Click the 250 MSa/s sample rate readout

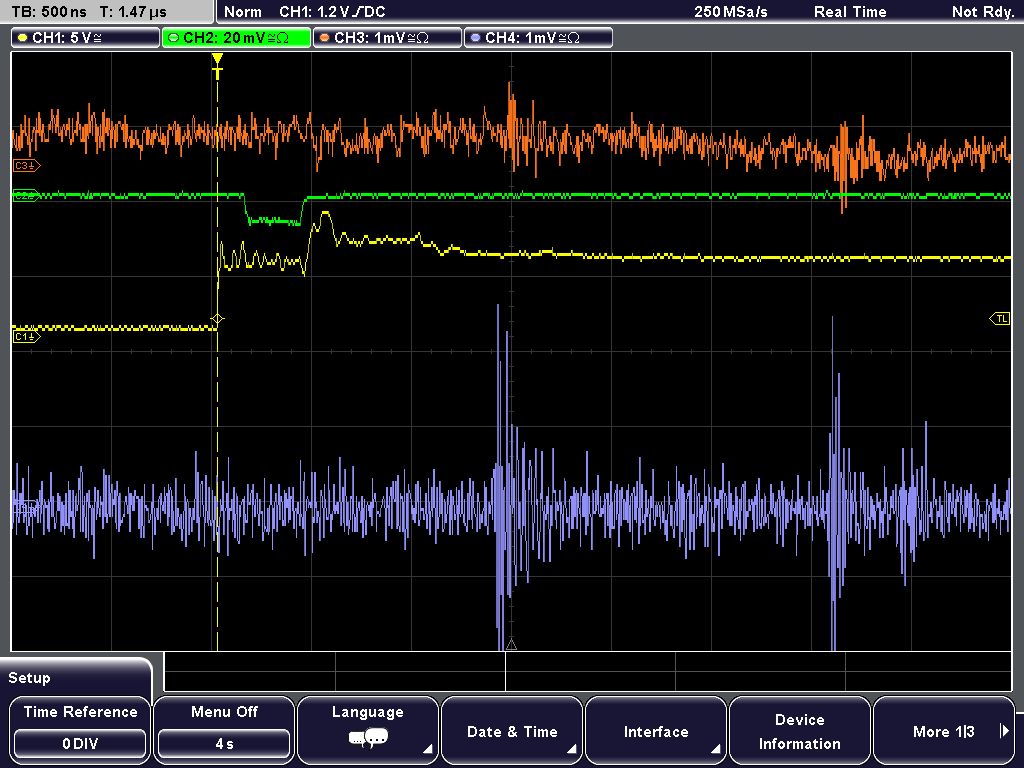pos(731,12)
